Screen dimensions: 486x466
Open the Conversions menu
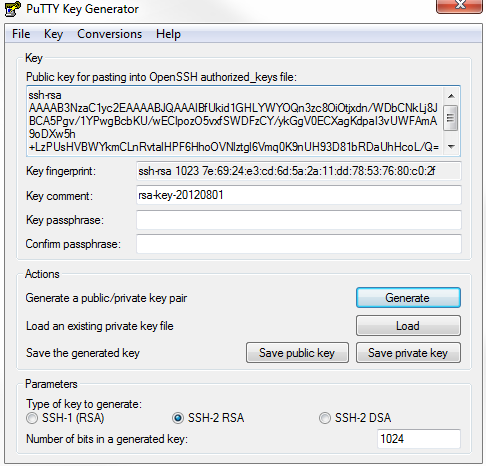click(x=110, y=34)
